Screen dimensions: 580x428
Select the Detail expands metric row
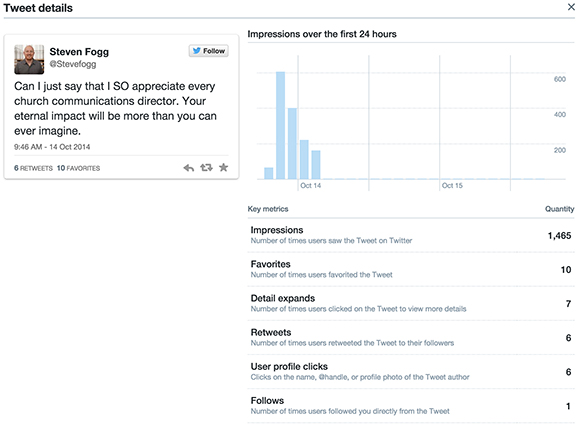(x=411, y=303)
